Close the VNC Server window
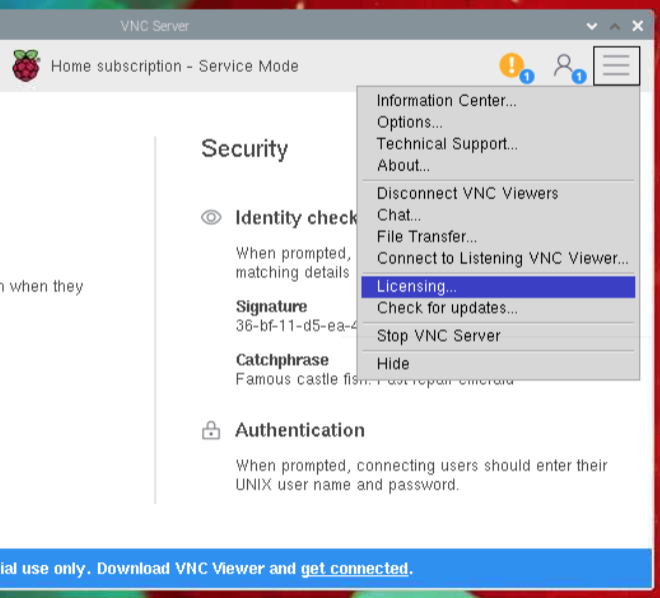660x598 pixels. (x=638, y=26)
